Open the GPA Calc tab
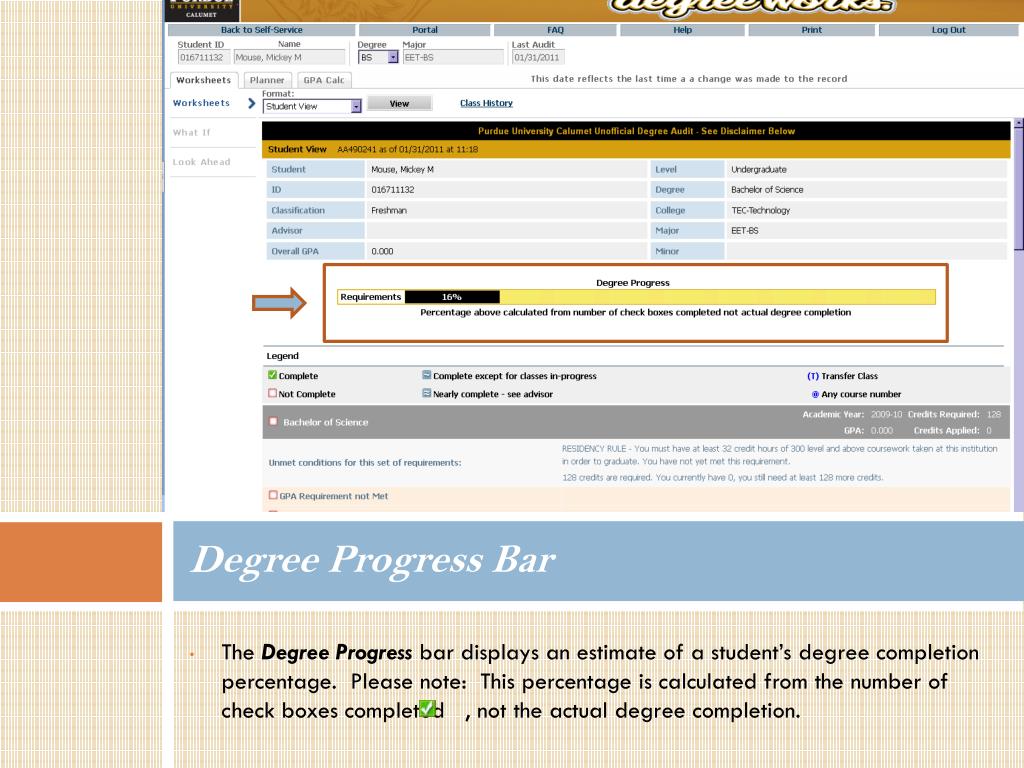Image resolution: width=1024 pixels, height=768 pixels. (324, 80)
